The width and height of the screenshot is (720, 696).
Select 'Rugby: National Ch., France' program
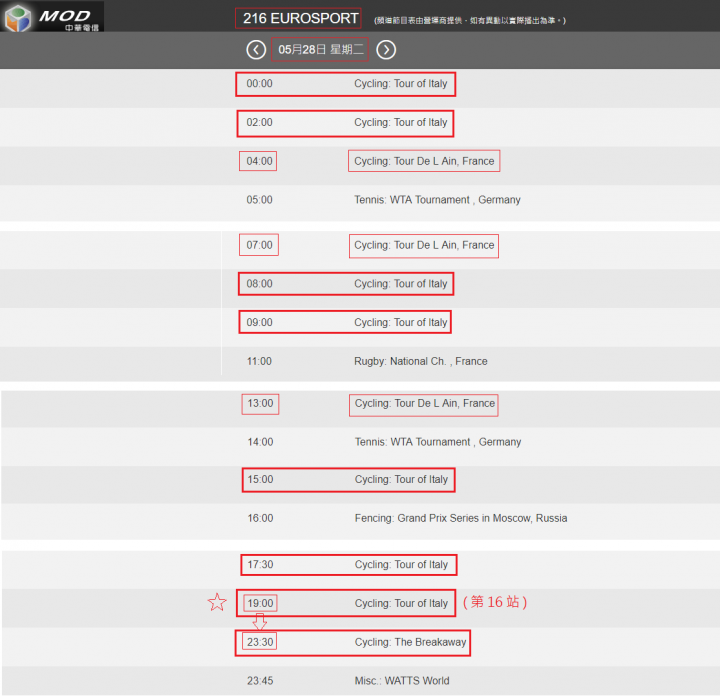421,361
